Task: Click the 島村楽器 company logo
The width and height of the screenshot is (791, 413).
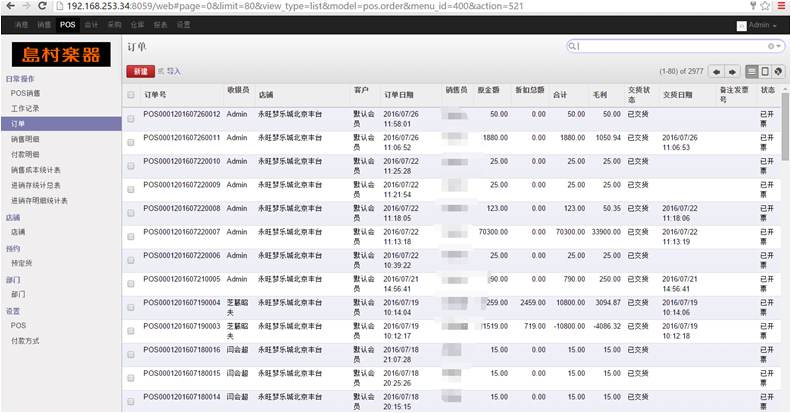Action: tap(61, 54)
